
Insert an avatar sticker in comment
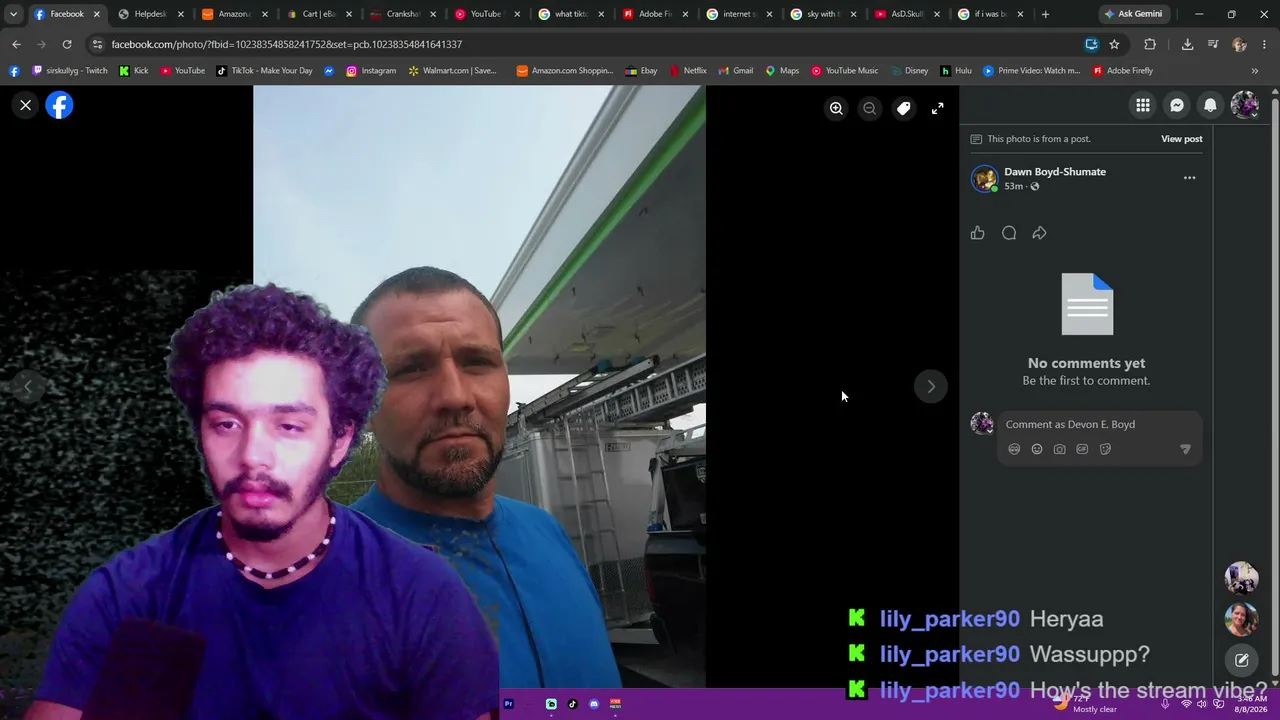[1014, 450]
